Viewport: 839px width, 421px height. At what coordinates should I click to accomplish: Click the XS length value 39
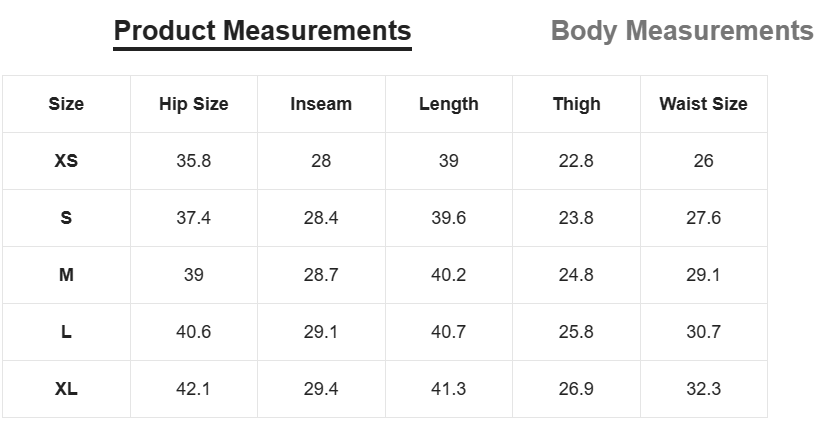coord(448,160)
